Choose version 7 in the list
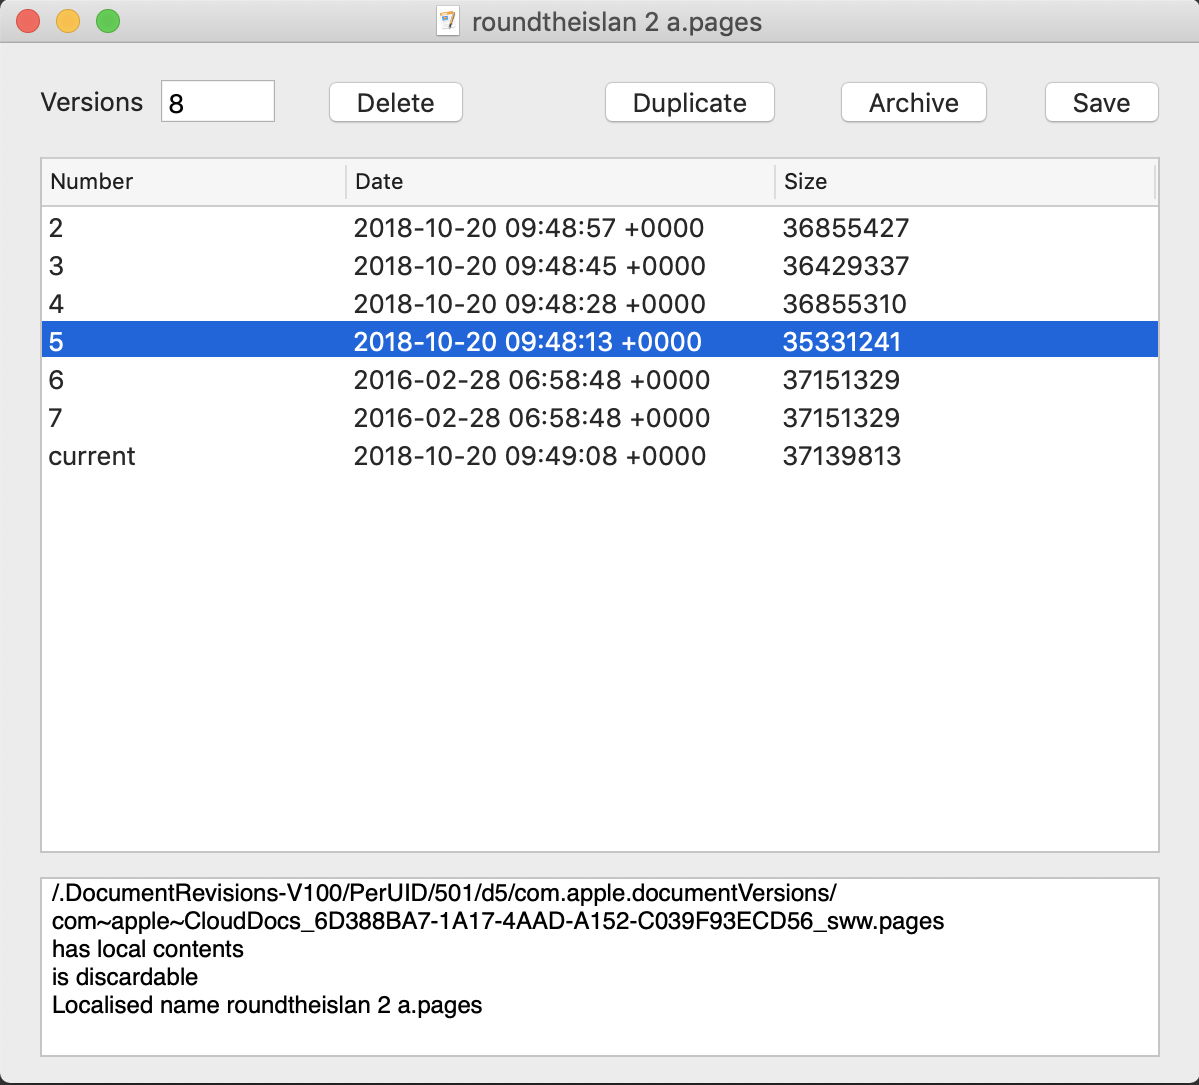Image resolution: width=1199 pixels, height=1085 pixels. [x=599, y=418]
